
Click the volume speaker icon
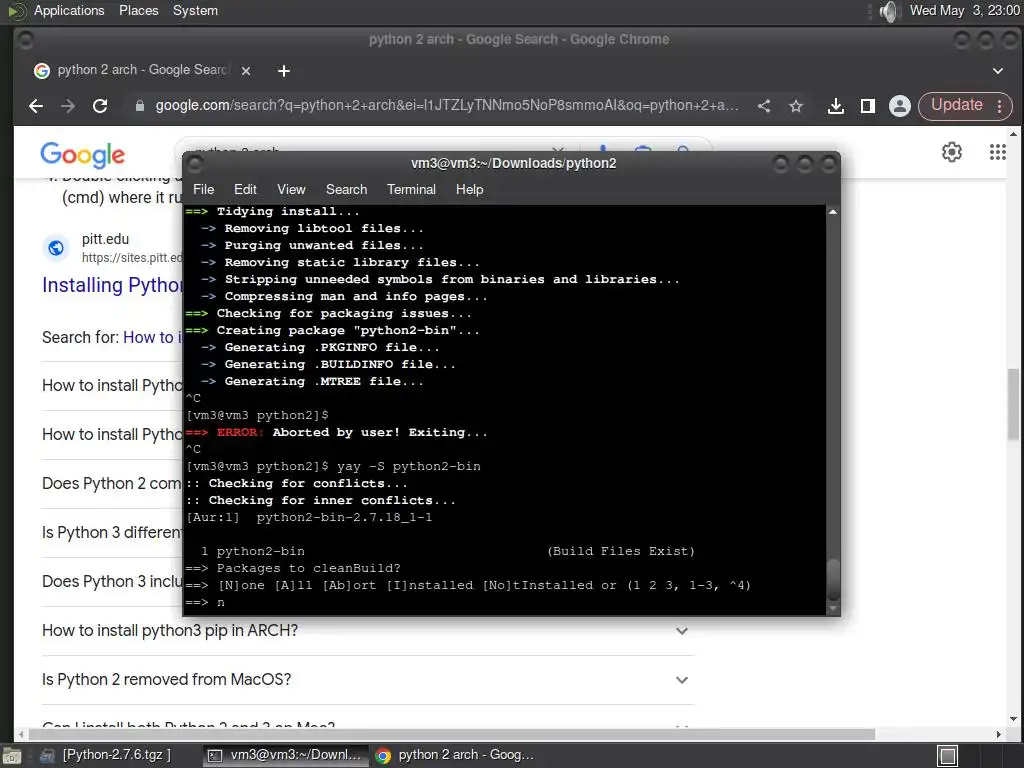coord(889,11)
